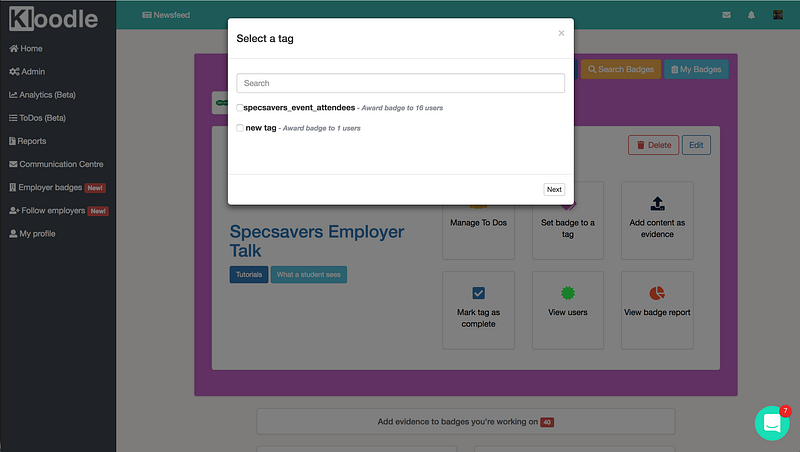Click the Admin gears icon in sidebar

coord(14,71)
